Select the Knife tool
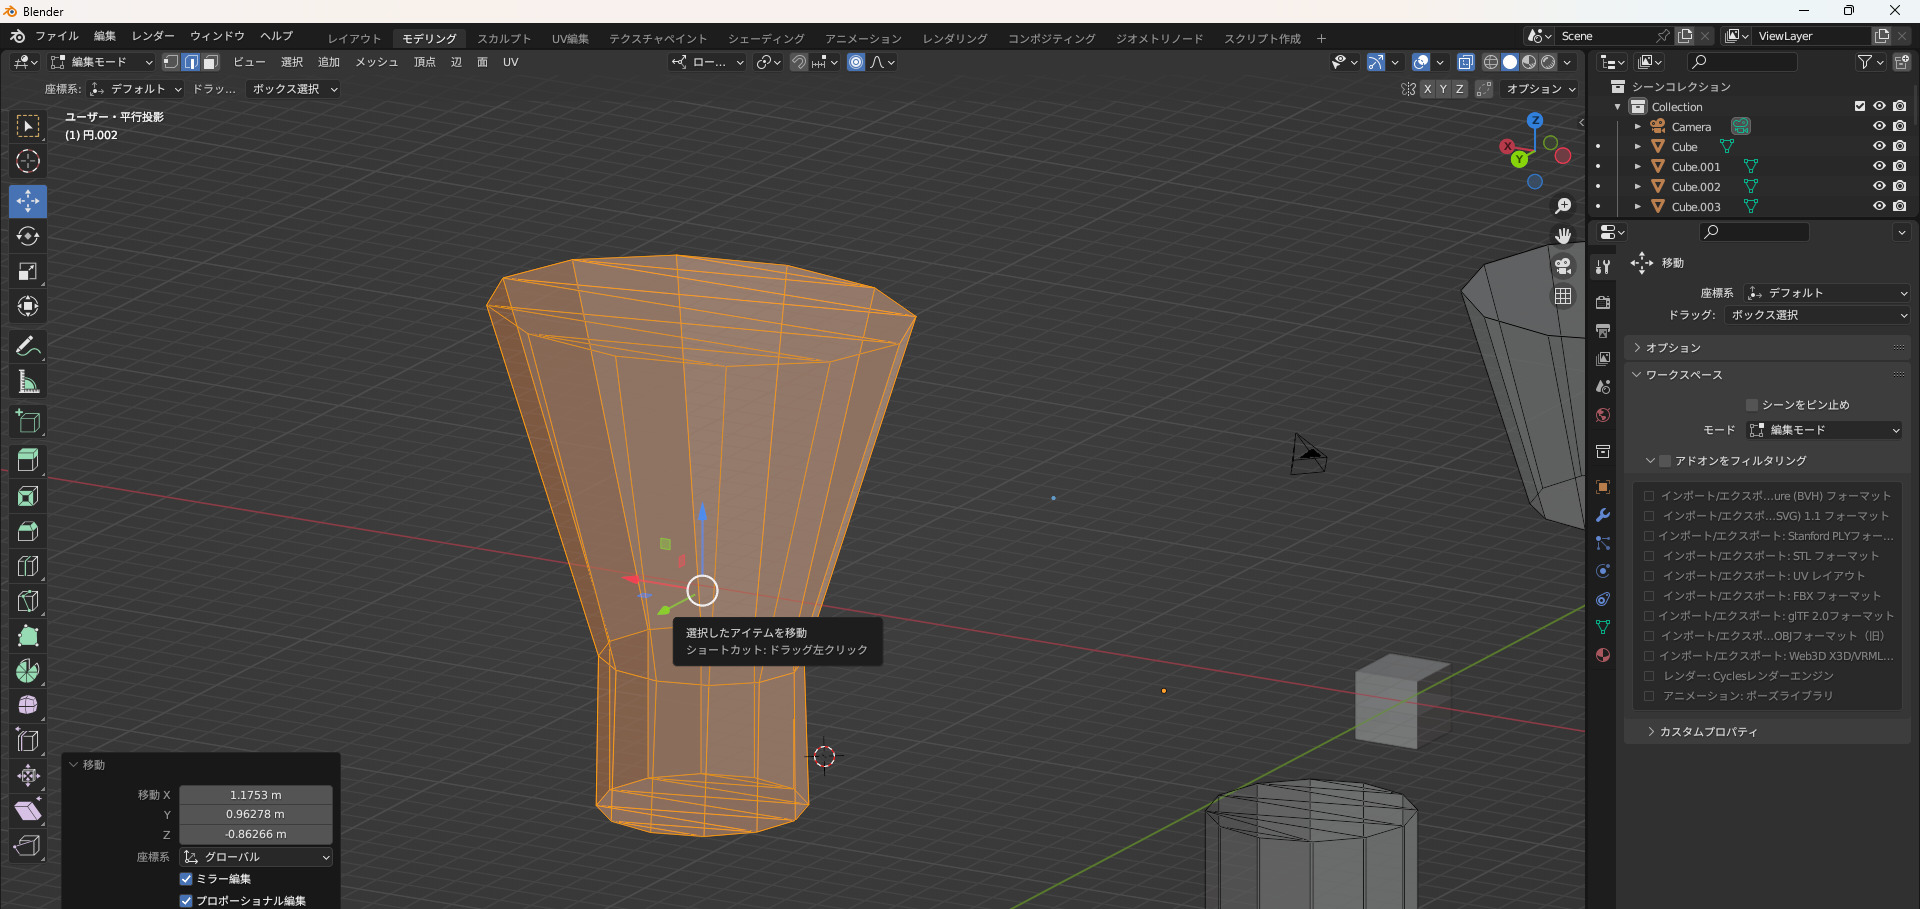 (x=28, y=601)
